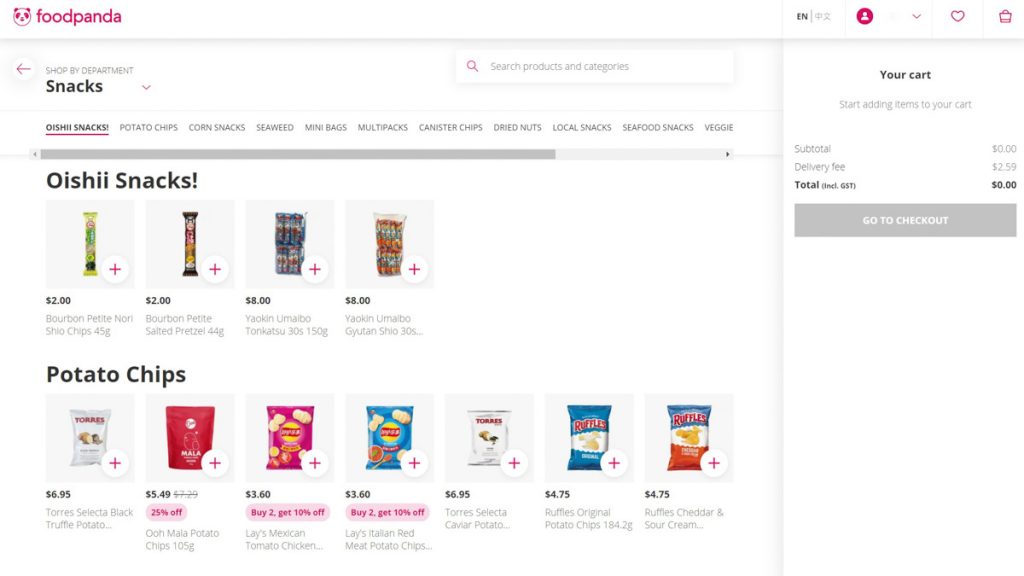Click the foodpanda logo
Screen dimensions: 1024x576
tap(67, 16)
